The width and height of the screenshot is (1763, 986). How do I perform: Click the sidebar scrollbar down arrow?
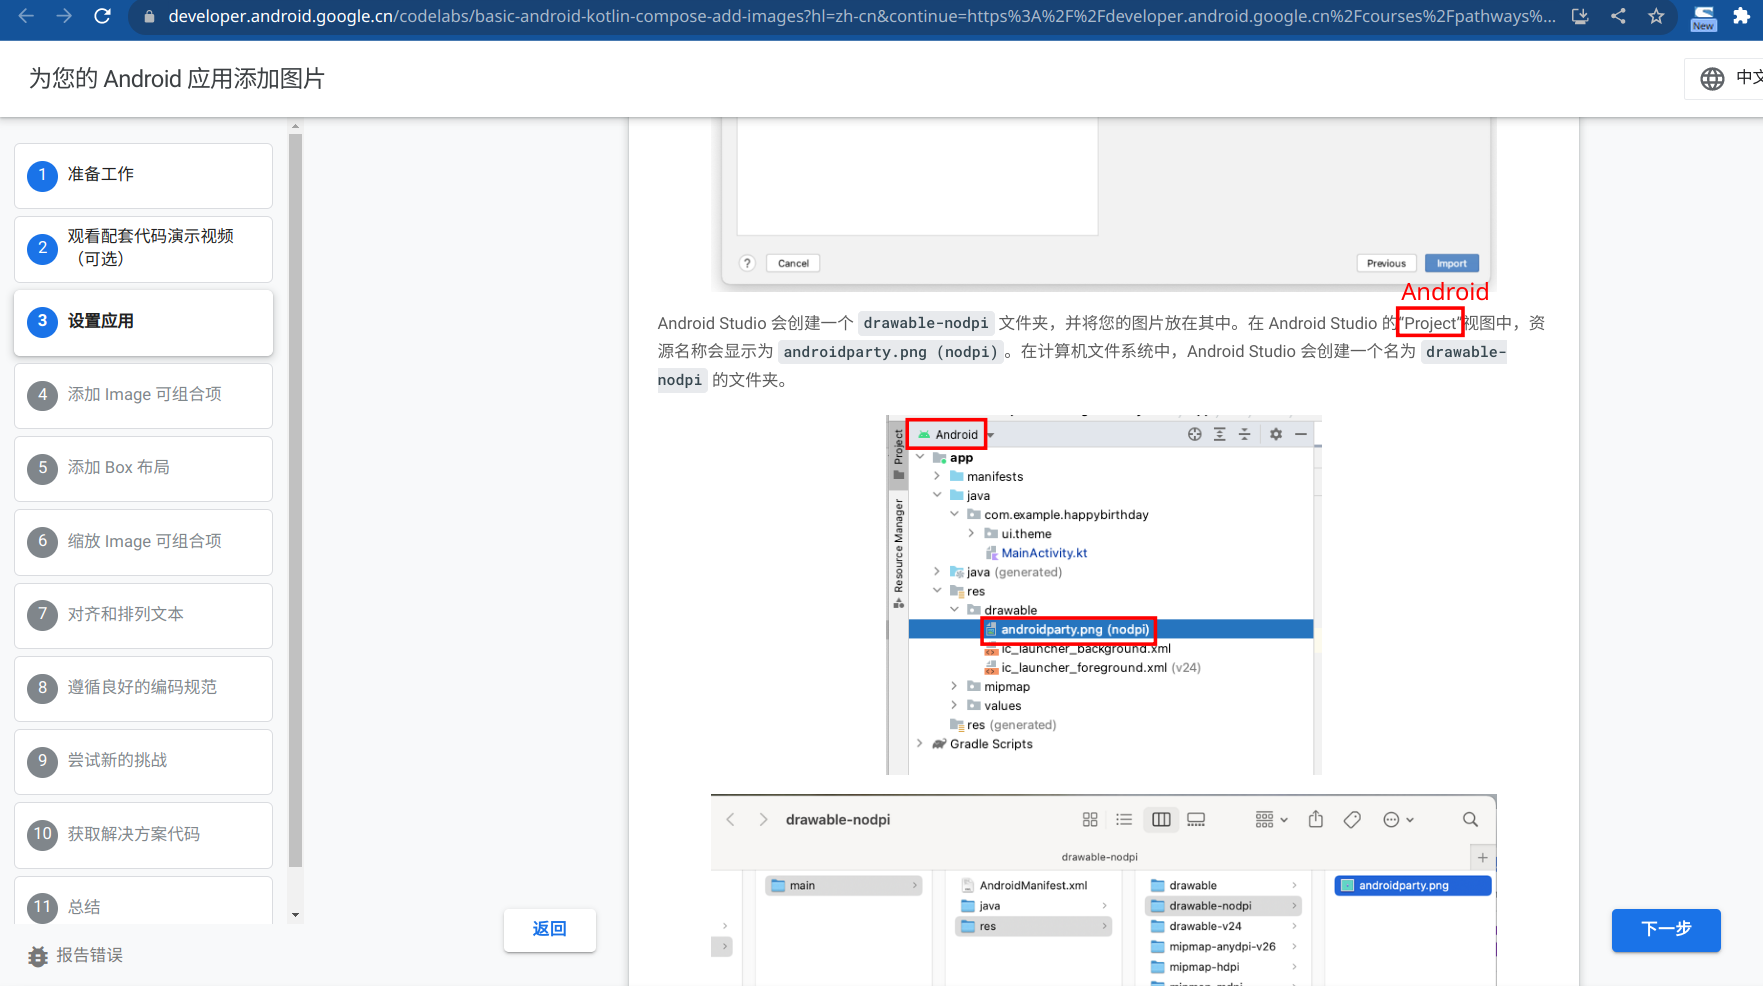tap(295, 914)
